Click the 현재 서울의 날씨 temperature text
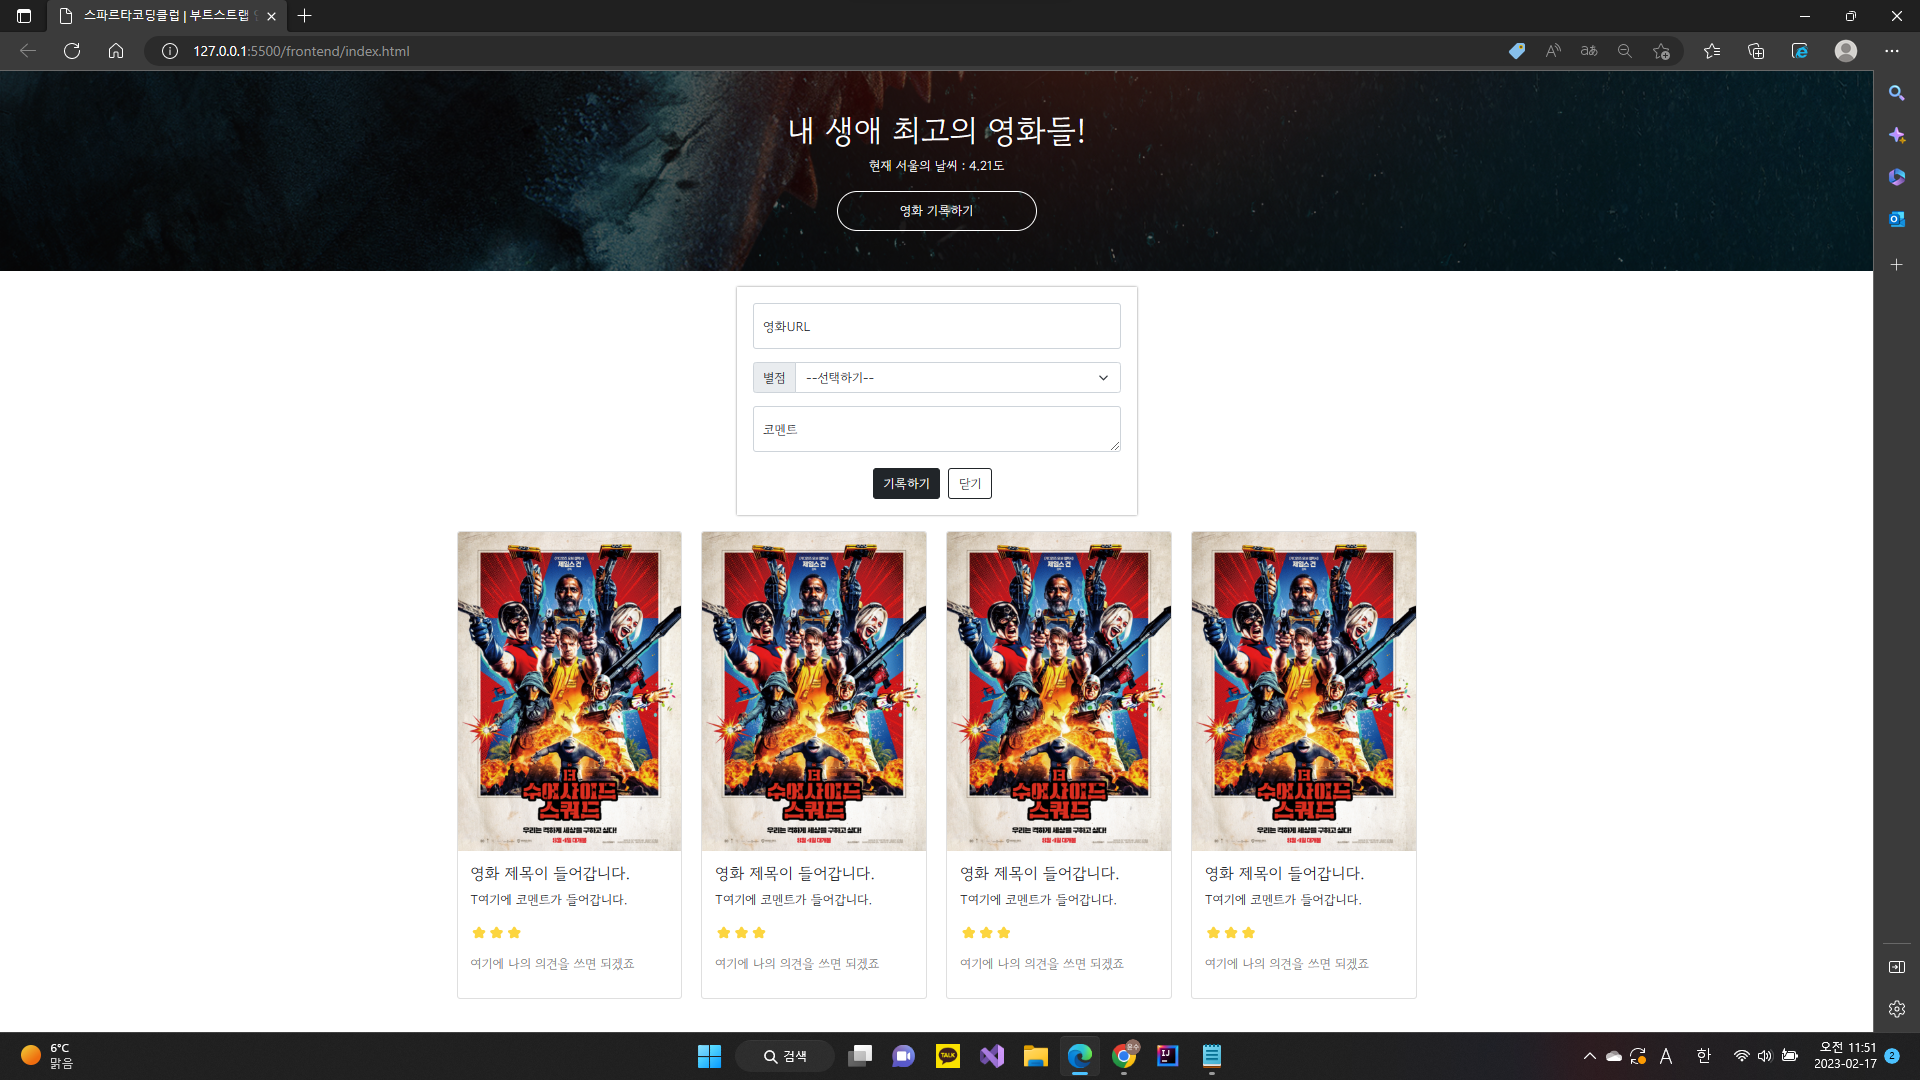Screen dimensions: 1920x1080 click(936, 166)
